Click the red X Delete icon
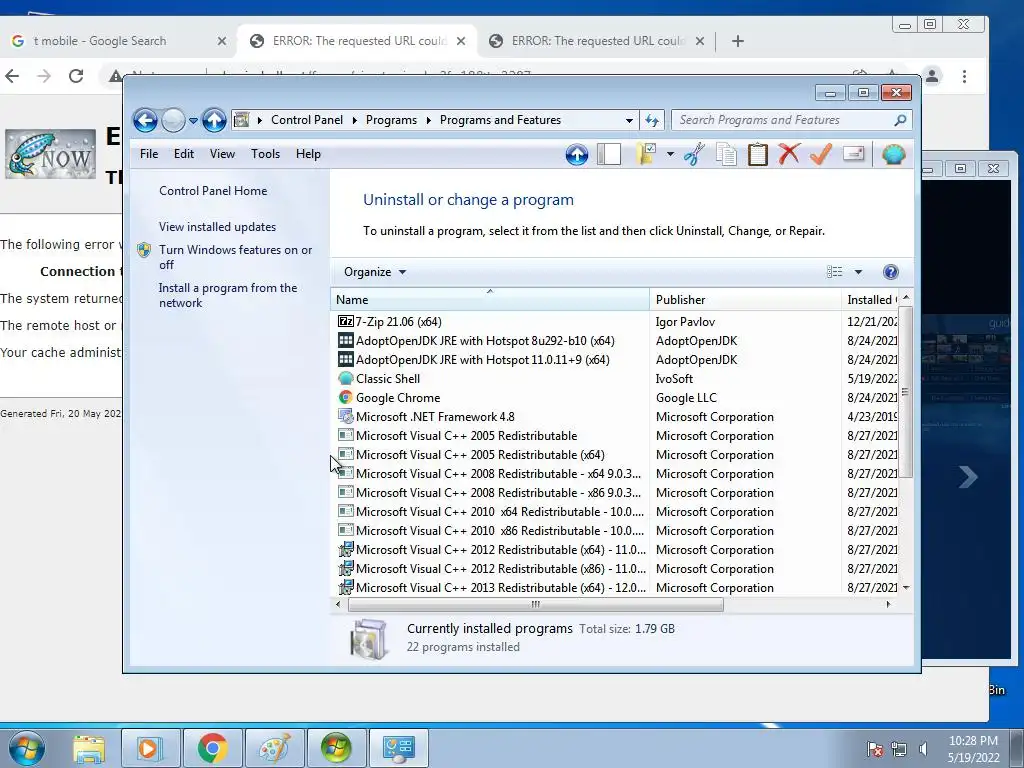This screenshot has width=1024, height=768. (x=789, y=154)
